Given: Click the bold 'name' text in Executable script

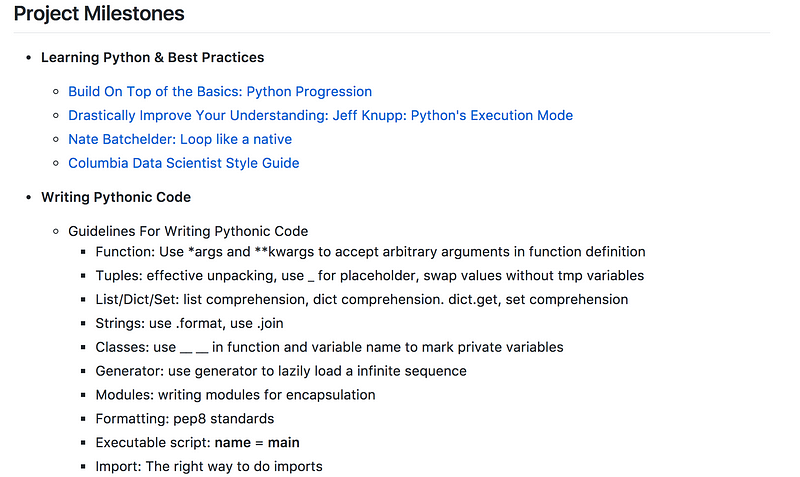Looking at the screenshot, I should 232,443.
